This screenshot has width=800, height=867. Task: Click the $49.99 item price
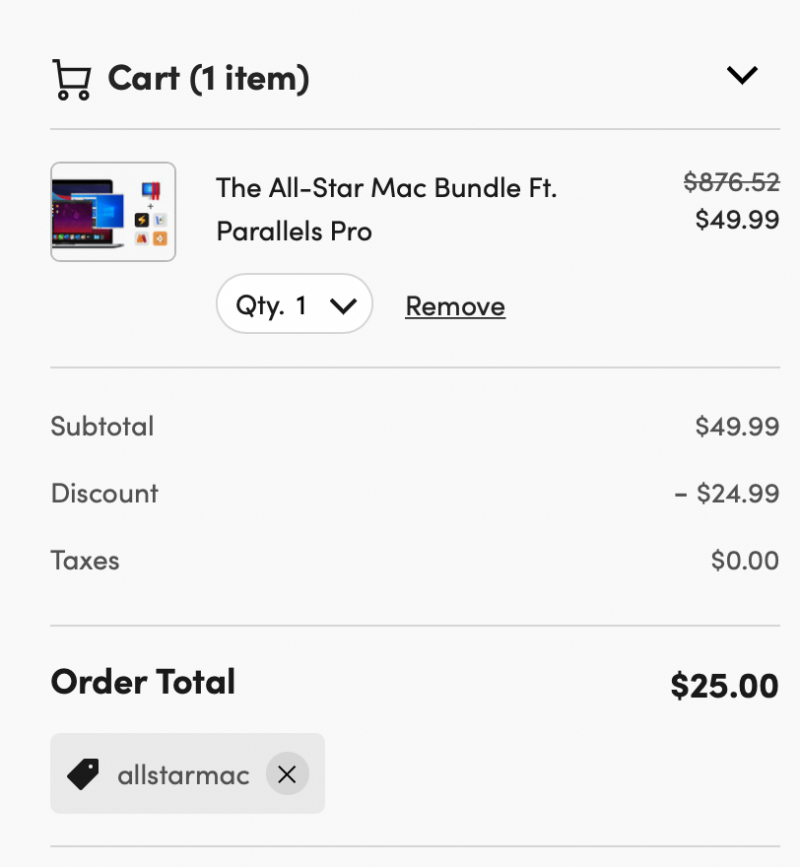pos(737,220)
